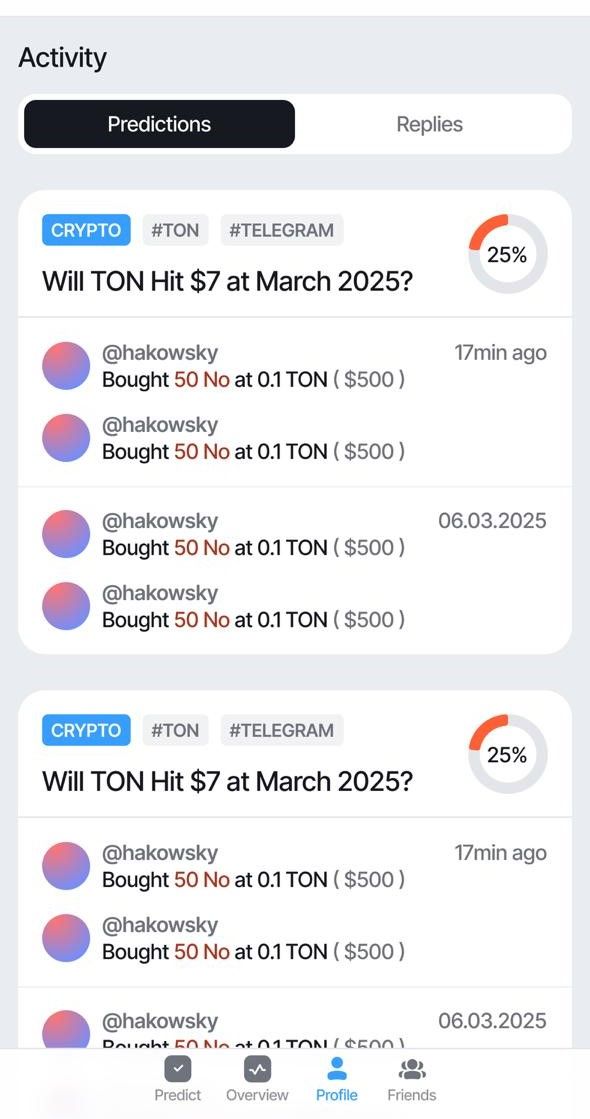Select the Predictions tab

click(x=158, y=124)
